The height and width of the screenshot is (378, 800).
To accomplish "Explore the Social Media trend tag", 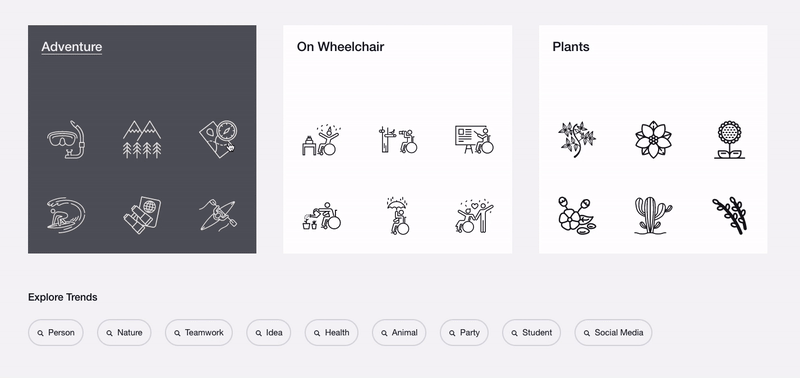I will click(x=613, y=333).
